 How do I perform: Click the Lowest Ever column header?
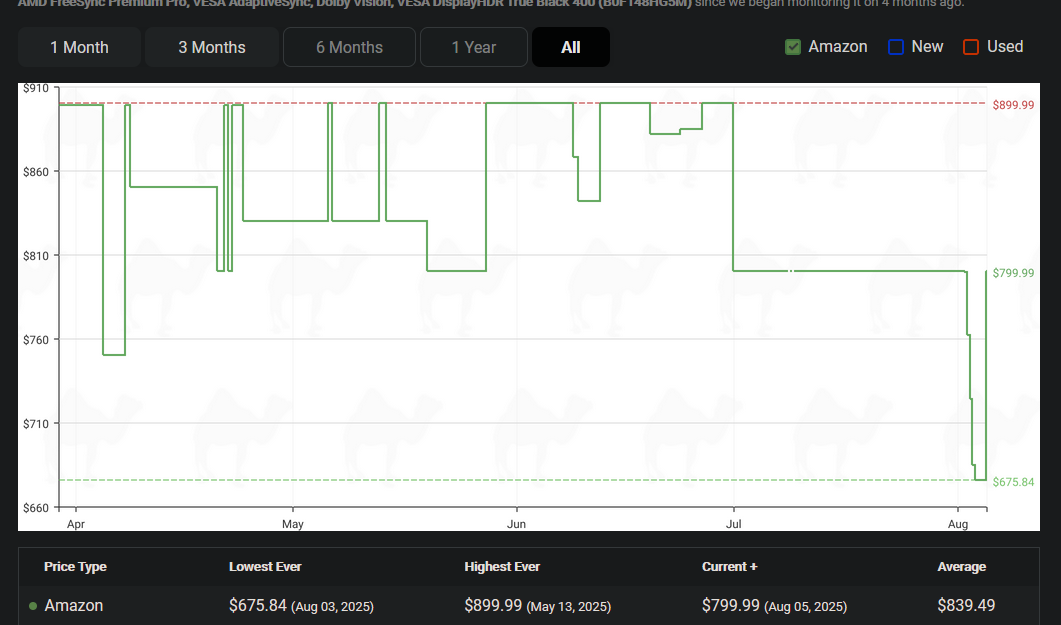(x=265, y=567)
